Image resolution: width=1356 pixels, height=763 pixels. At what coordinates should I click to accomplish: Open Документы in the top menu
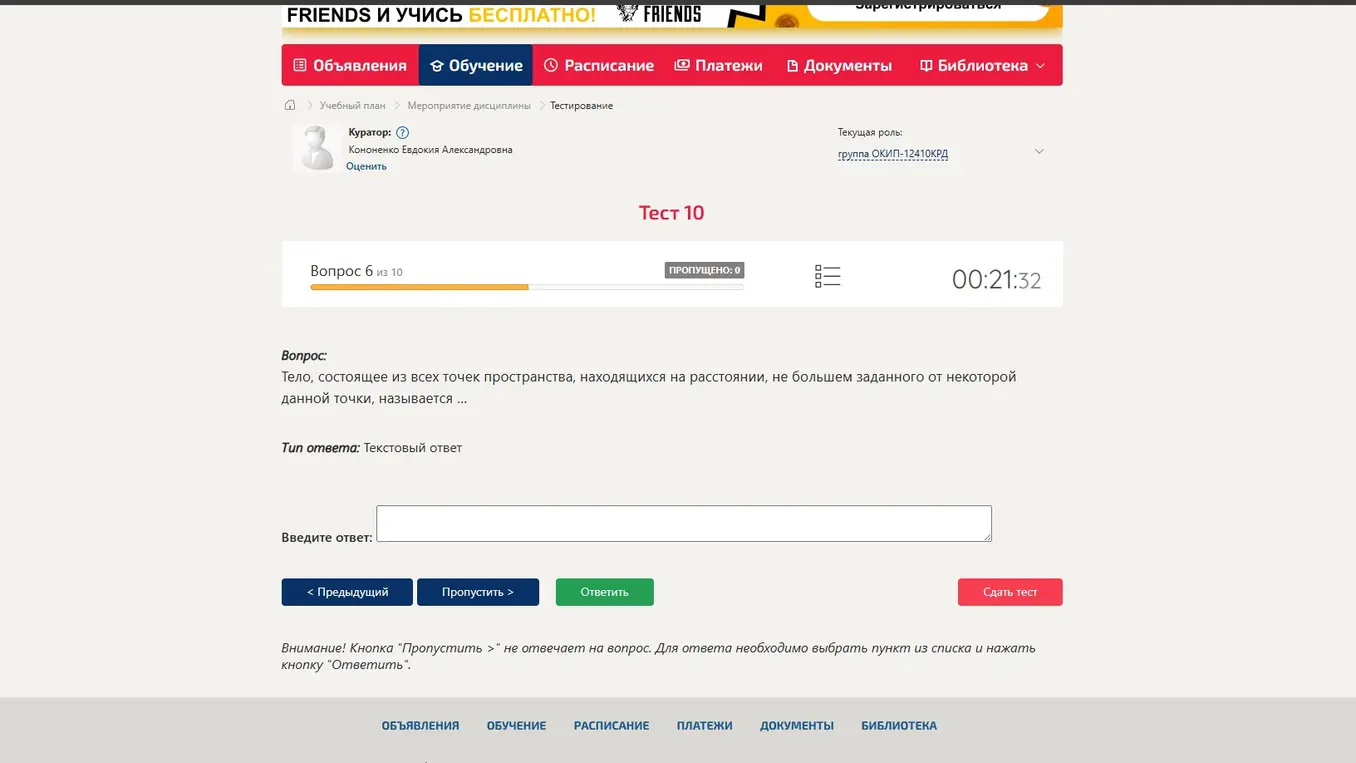[839, 65]
